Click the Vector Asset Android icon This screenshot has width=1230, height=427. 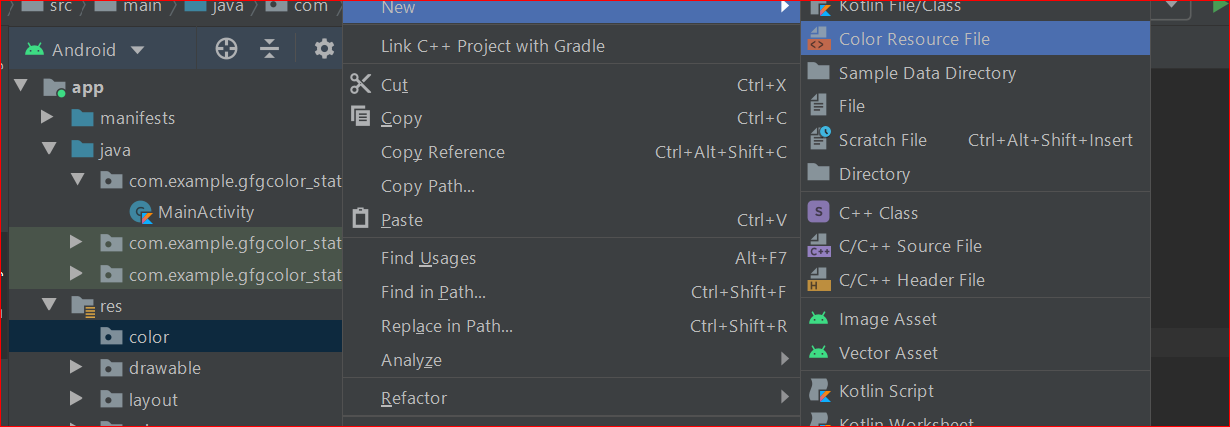pos(819,353)
